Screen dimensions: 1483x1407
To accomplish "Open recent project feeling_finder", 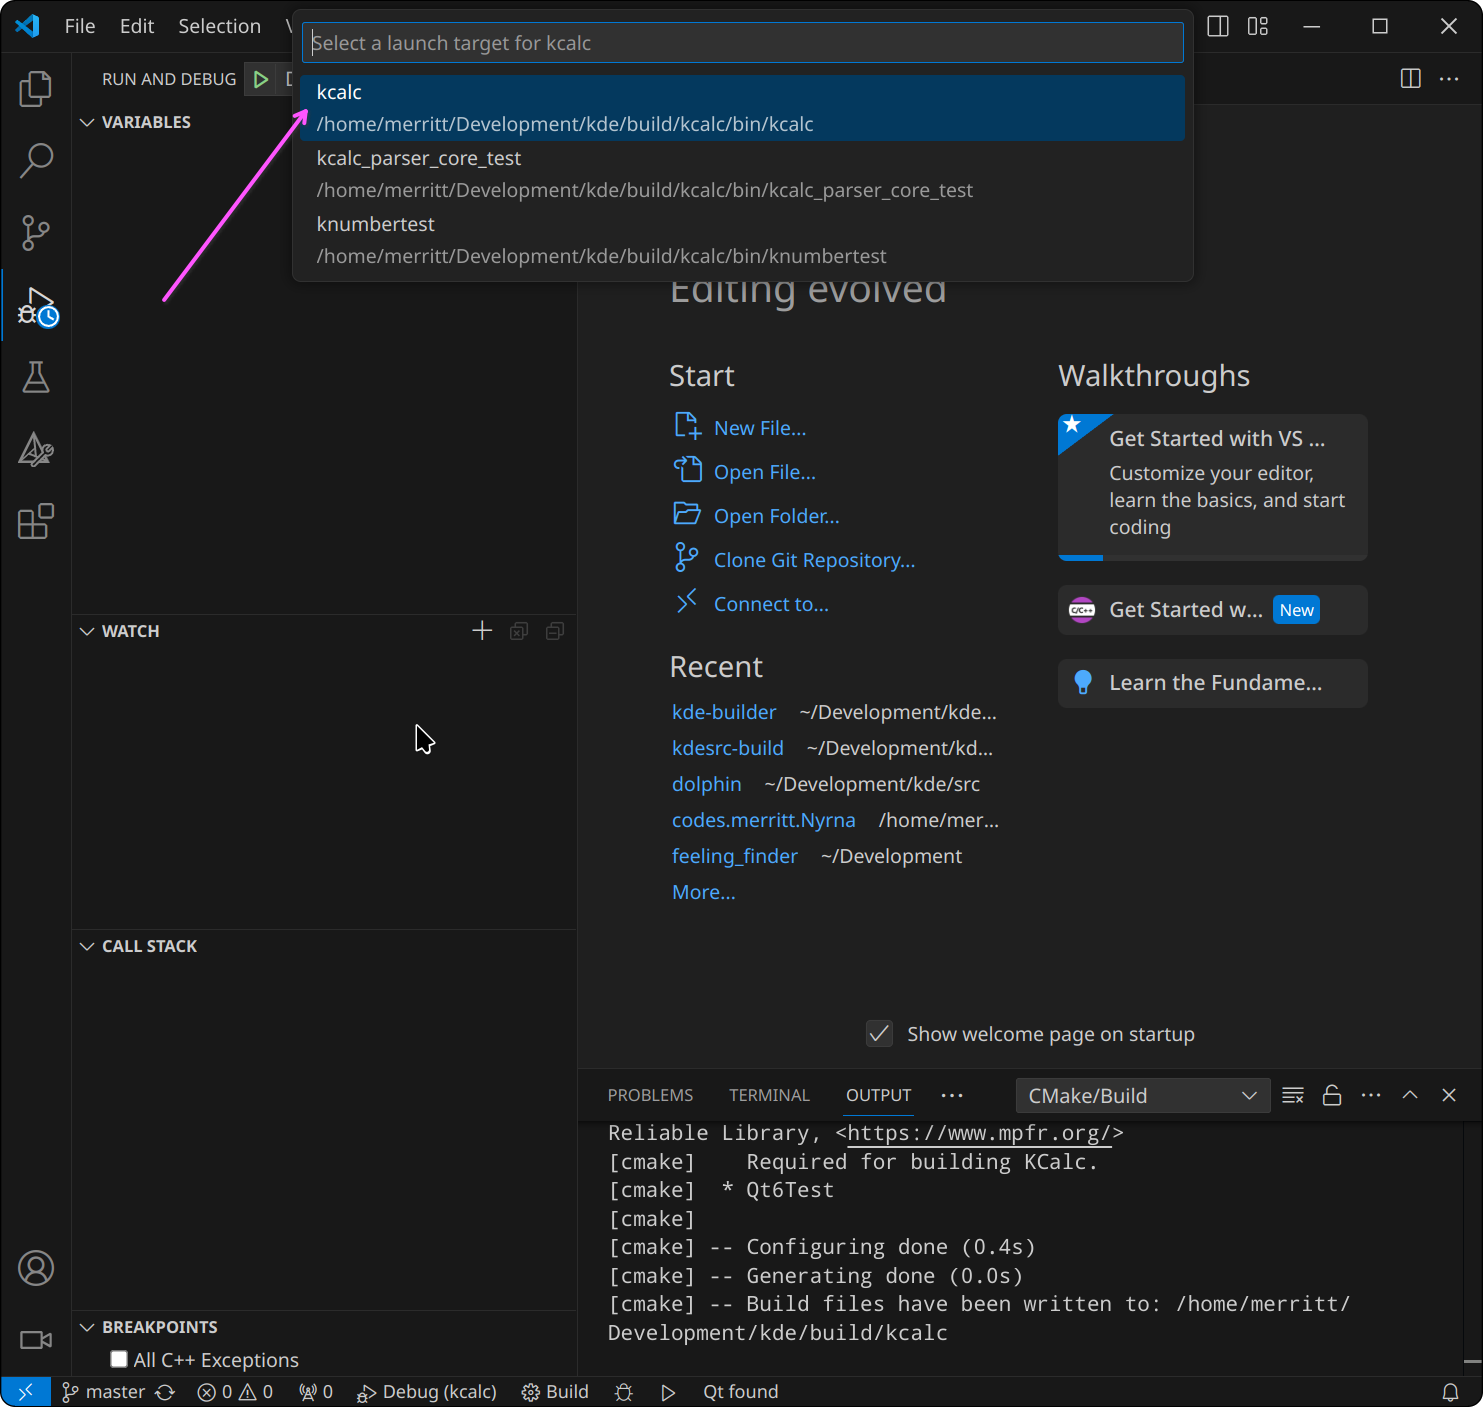I will point(735,856).
